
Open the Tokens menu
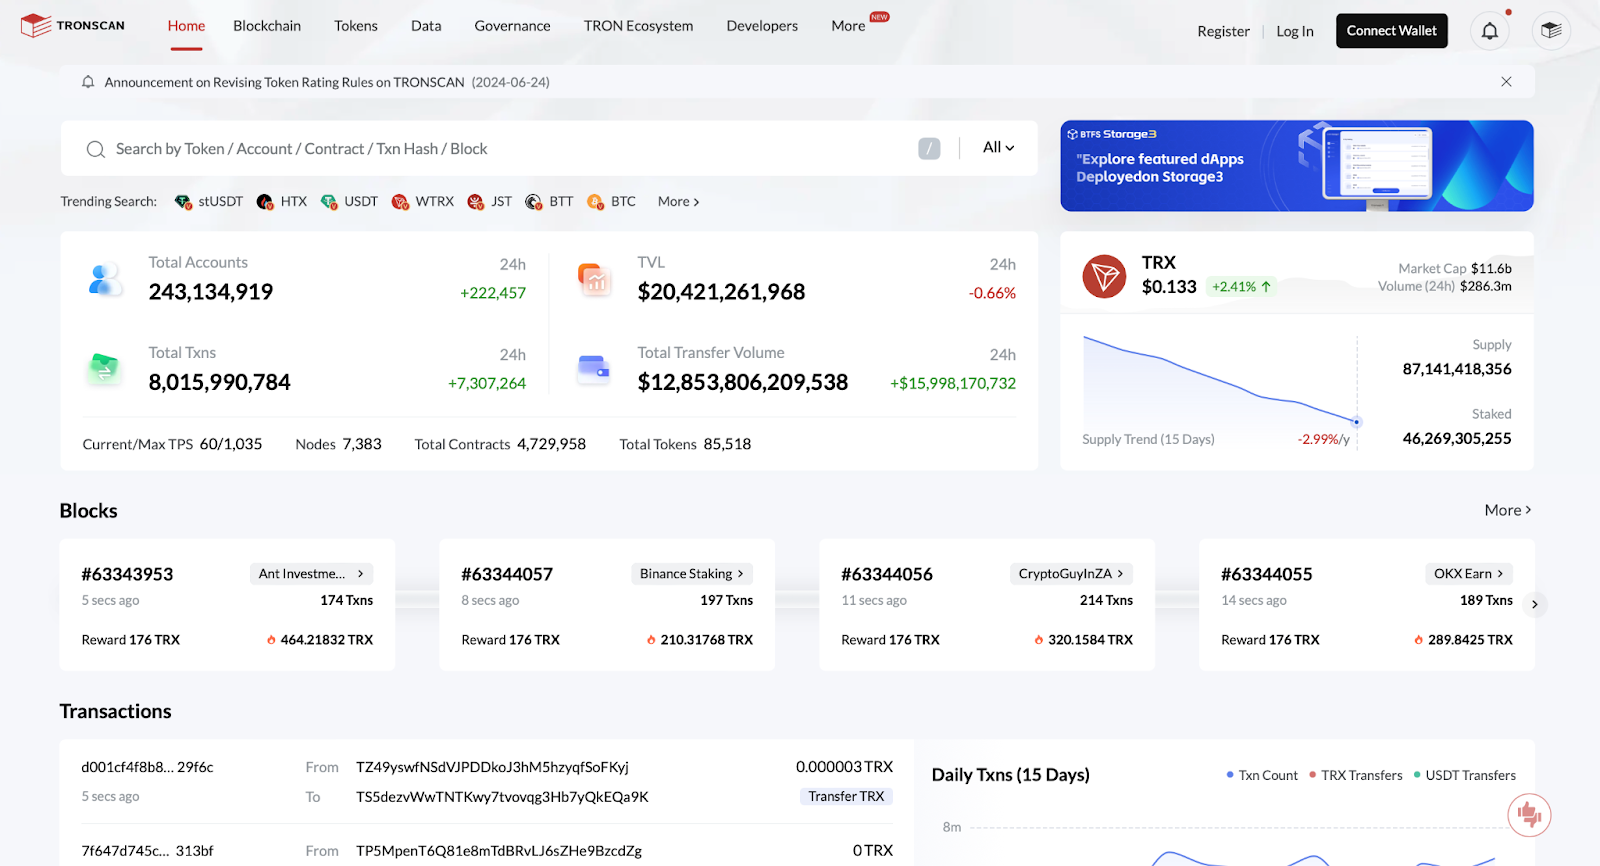tap(356, 26)
